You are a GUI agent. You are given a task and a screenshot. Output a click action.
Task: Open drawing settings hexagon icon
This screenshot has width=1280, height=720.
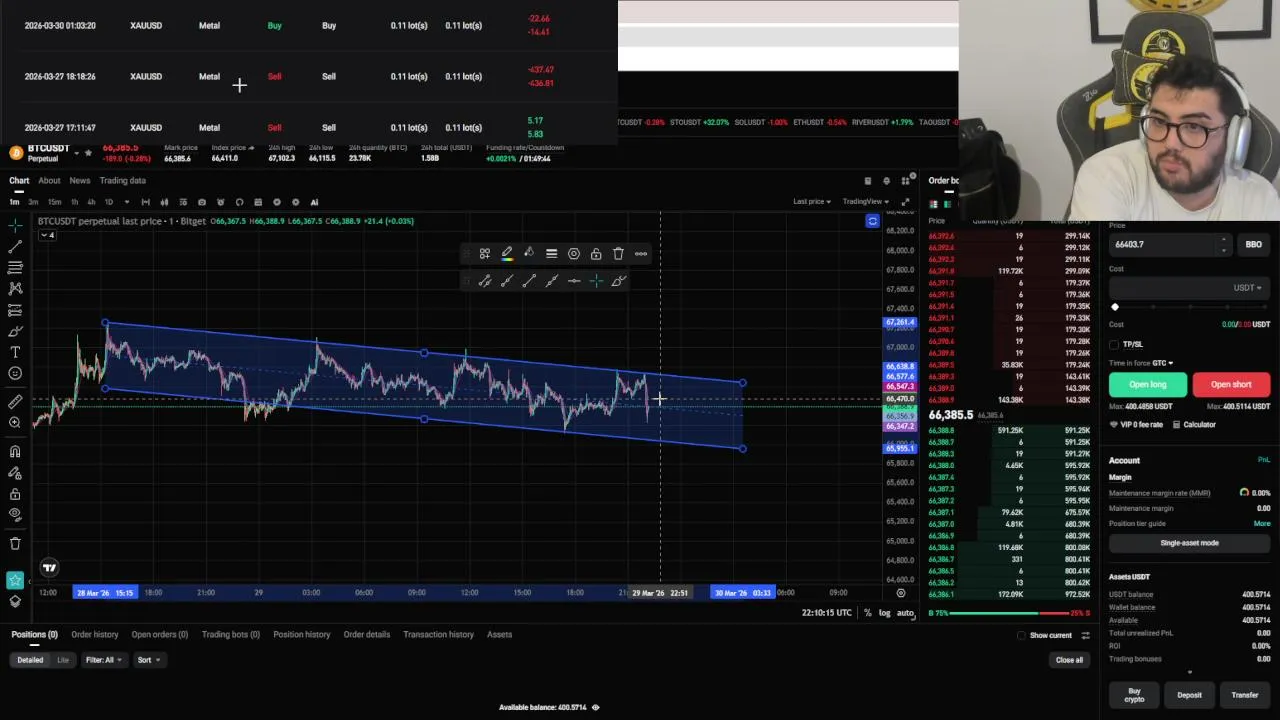click(x=574, y=254)
